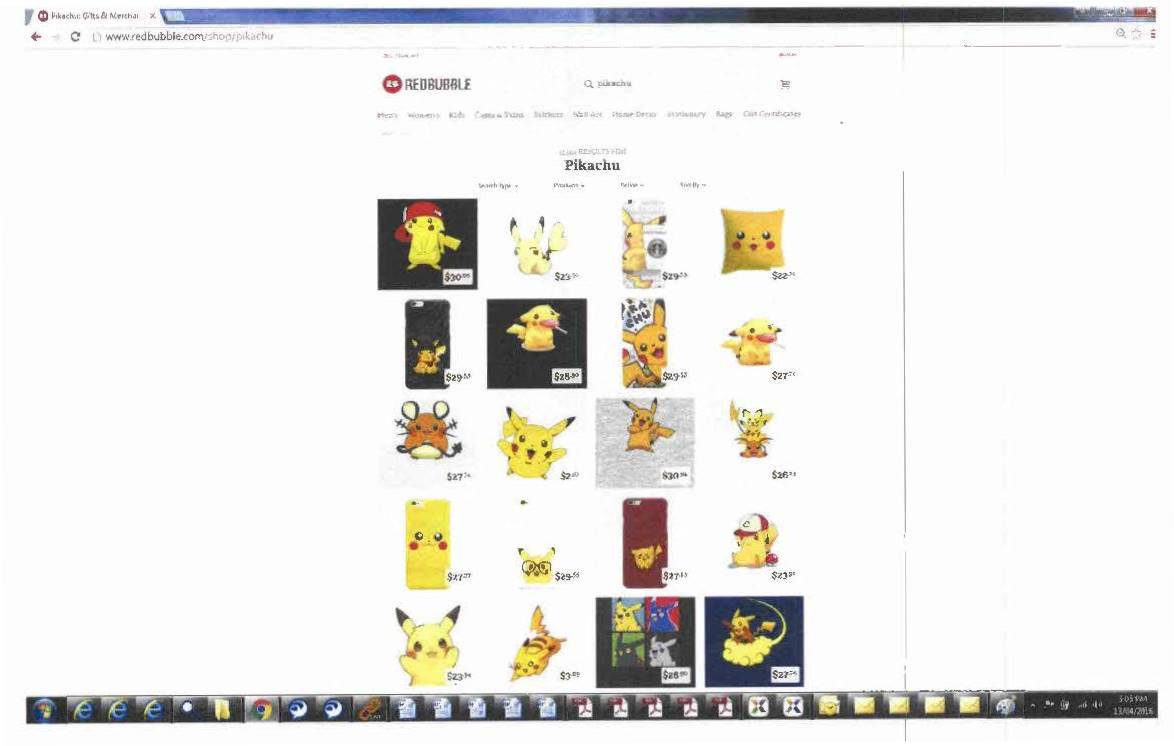The width and height of the screenshot is (1174, 746).
Task: Open the four-panel pop-art Pikachu tee
Action: pos(645,642)
